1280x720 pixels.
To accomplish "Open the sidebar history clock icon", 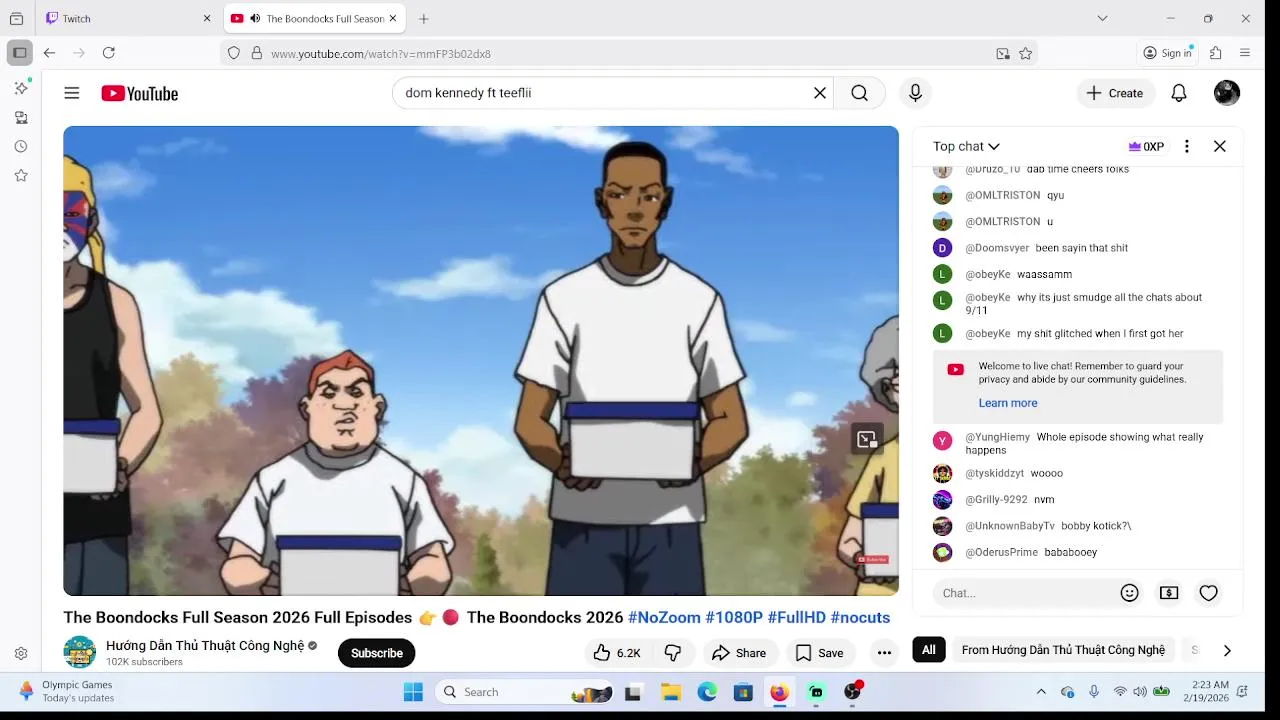I will tap(21, 146).
